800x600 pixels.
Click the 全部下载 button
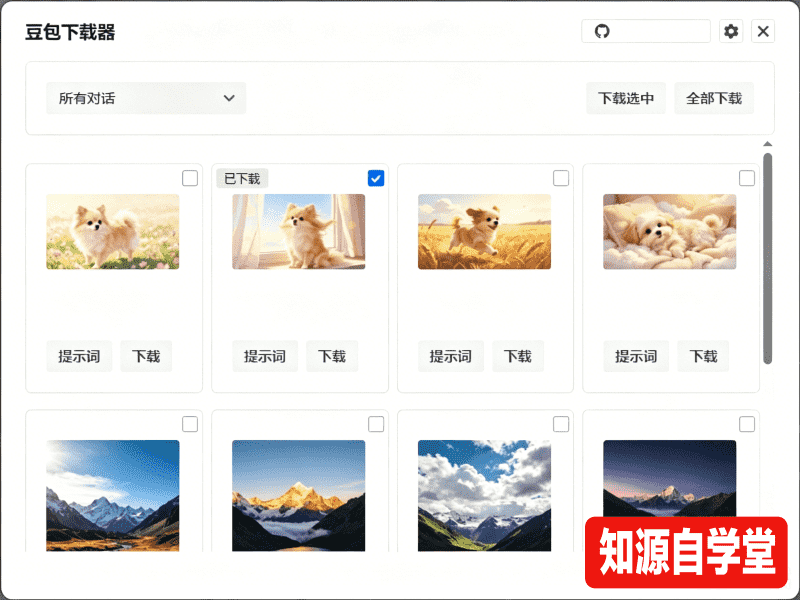[x=714, y=98]
